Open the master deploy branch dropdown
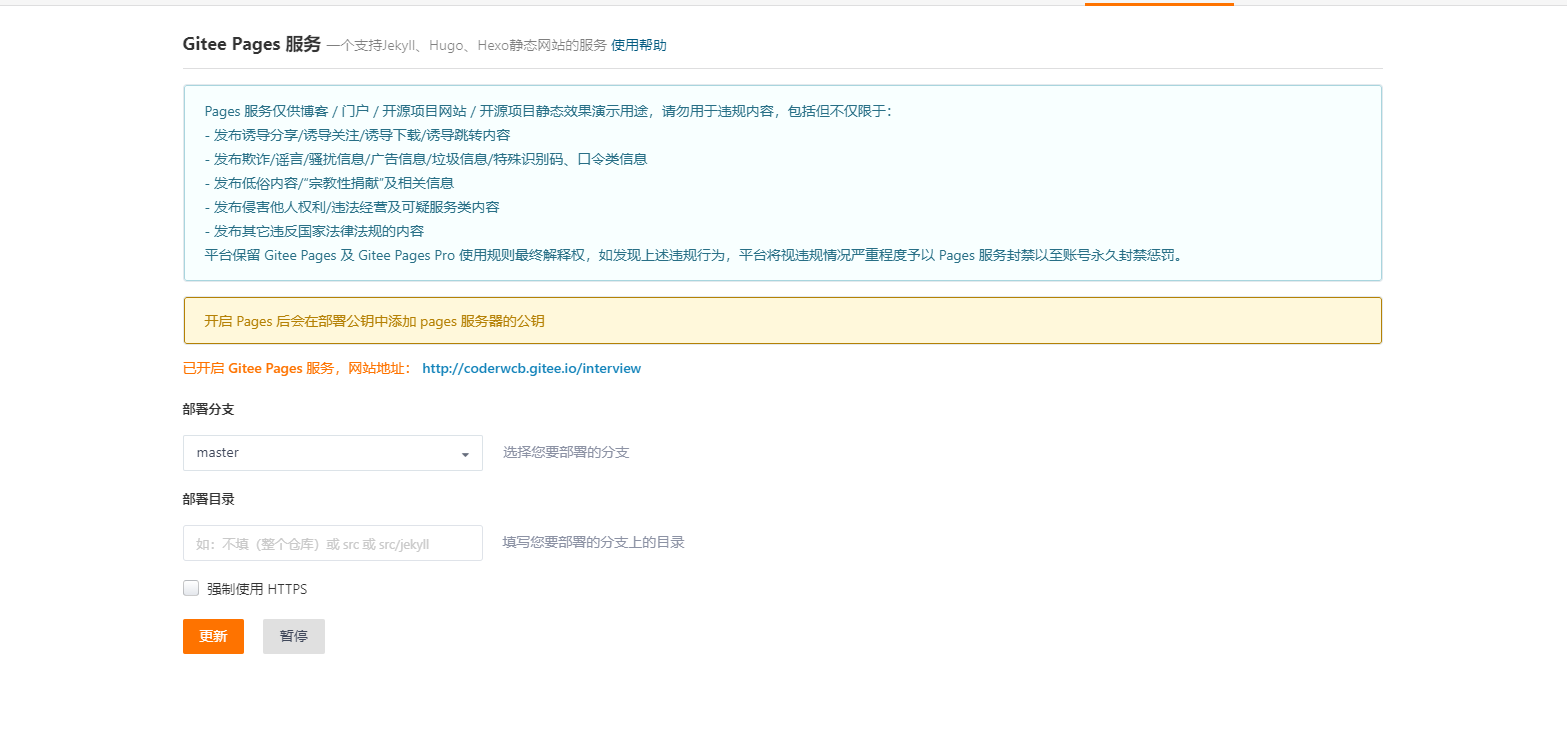Image resolution: width=1567 pixels, height=737 pixels. coord(333,453)
